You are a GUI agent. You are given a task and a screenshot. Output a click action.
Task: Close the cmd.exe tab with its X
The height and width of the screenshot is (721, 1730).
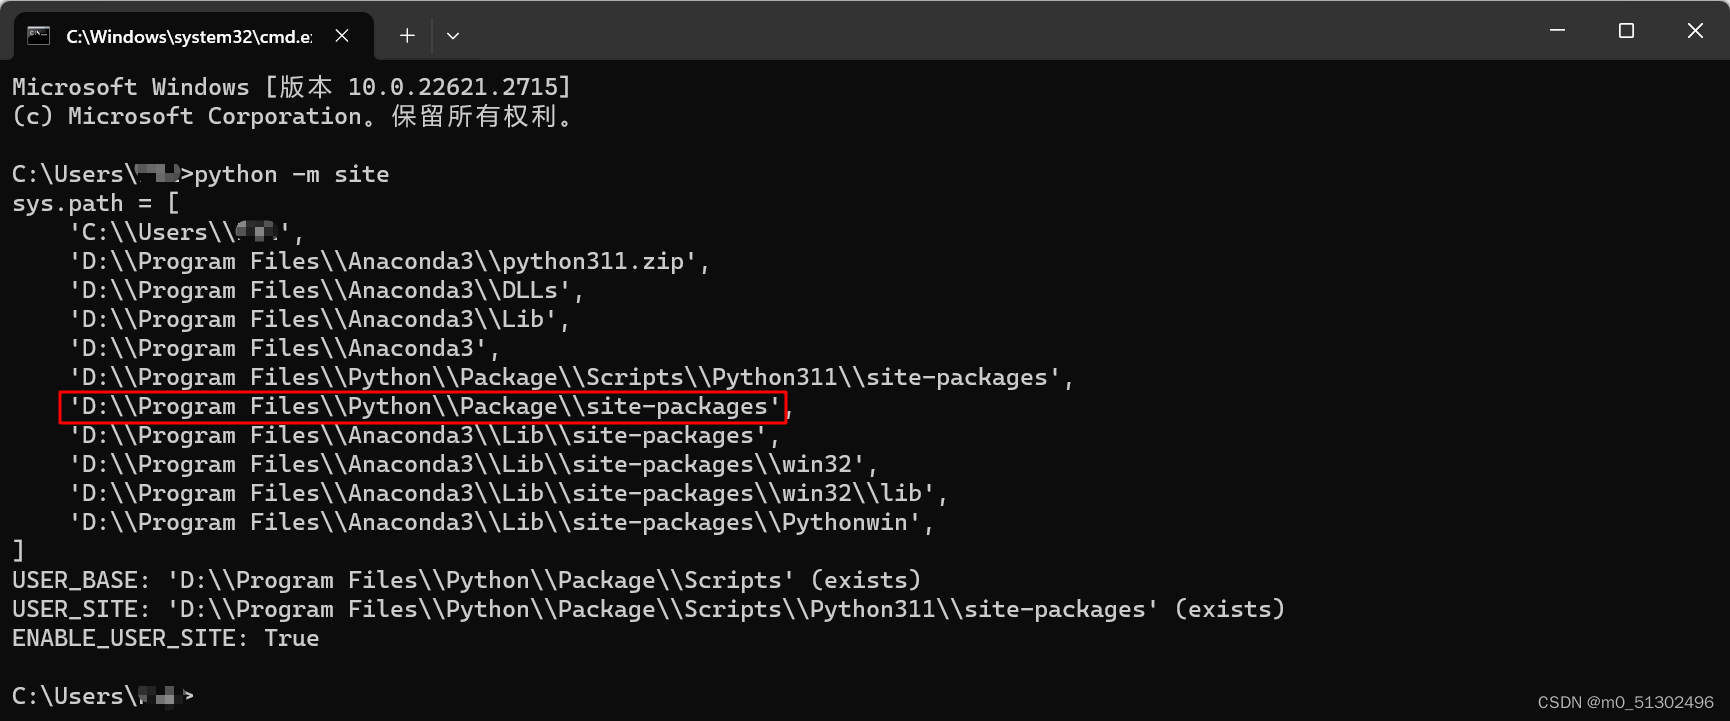coord(341,34)
